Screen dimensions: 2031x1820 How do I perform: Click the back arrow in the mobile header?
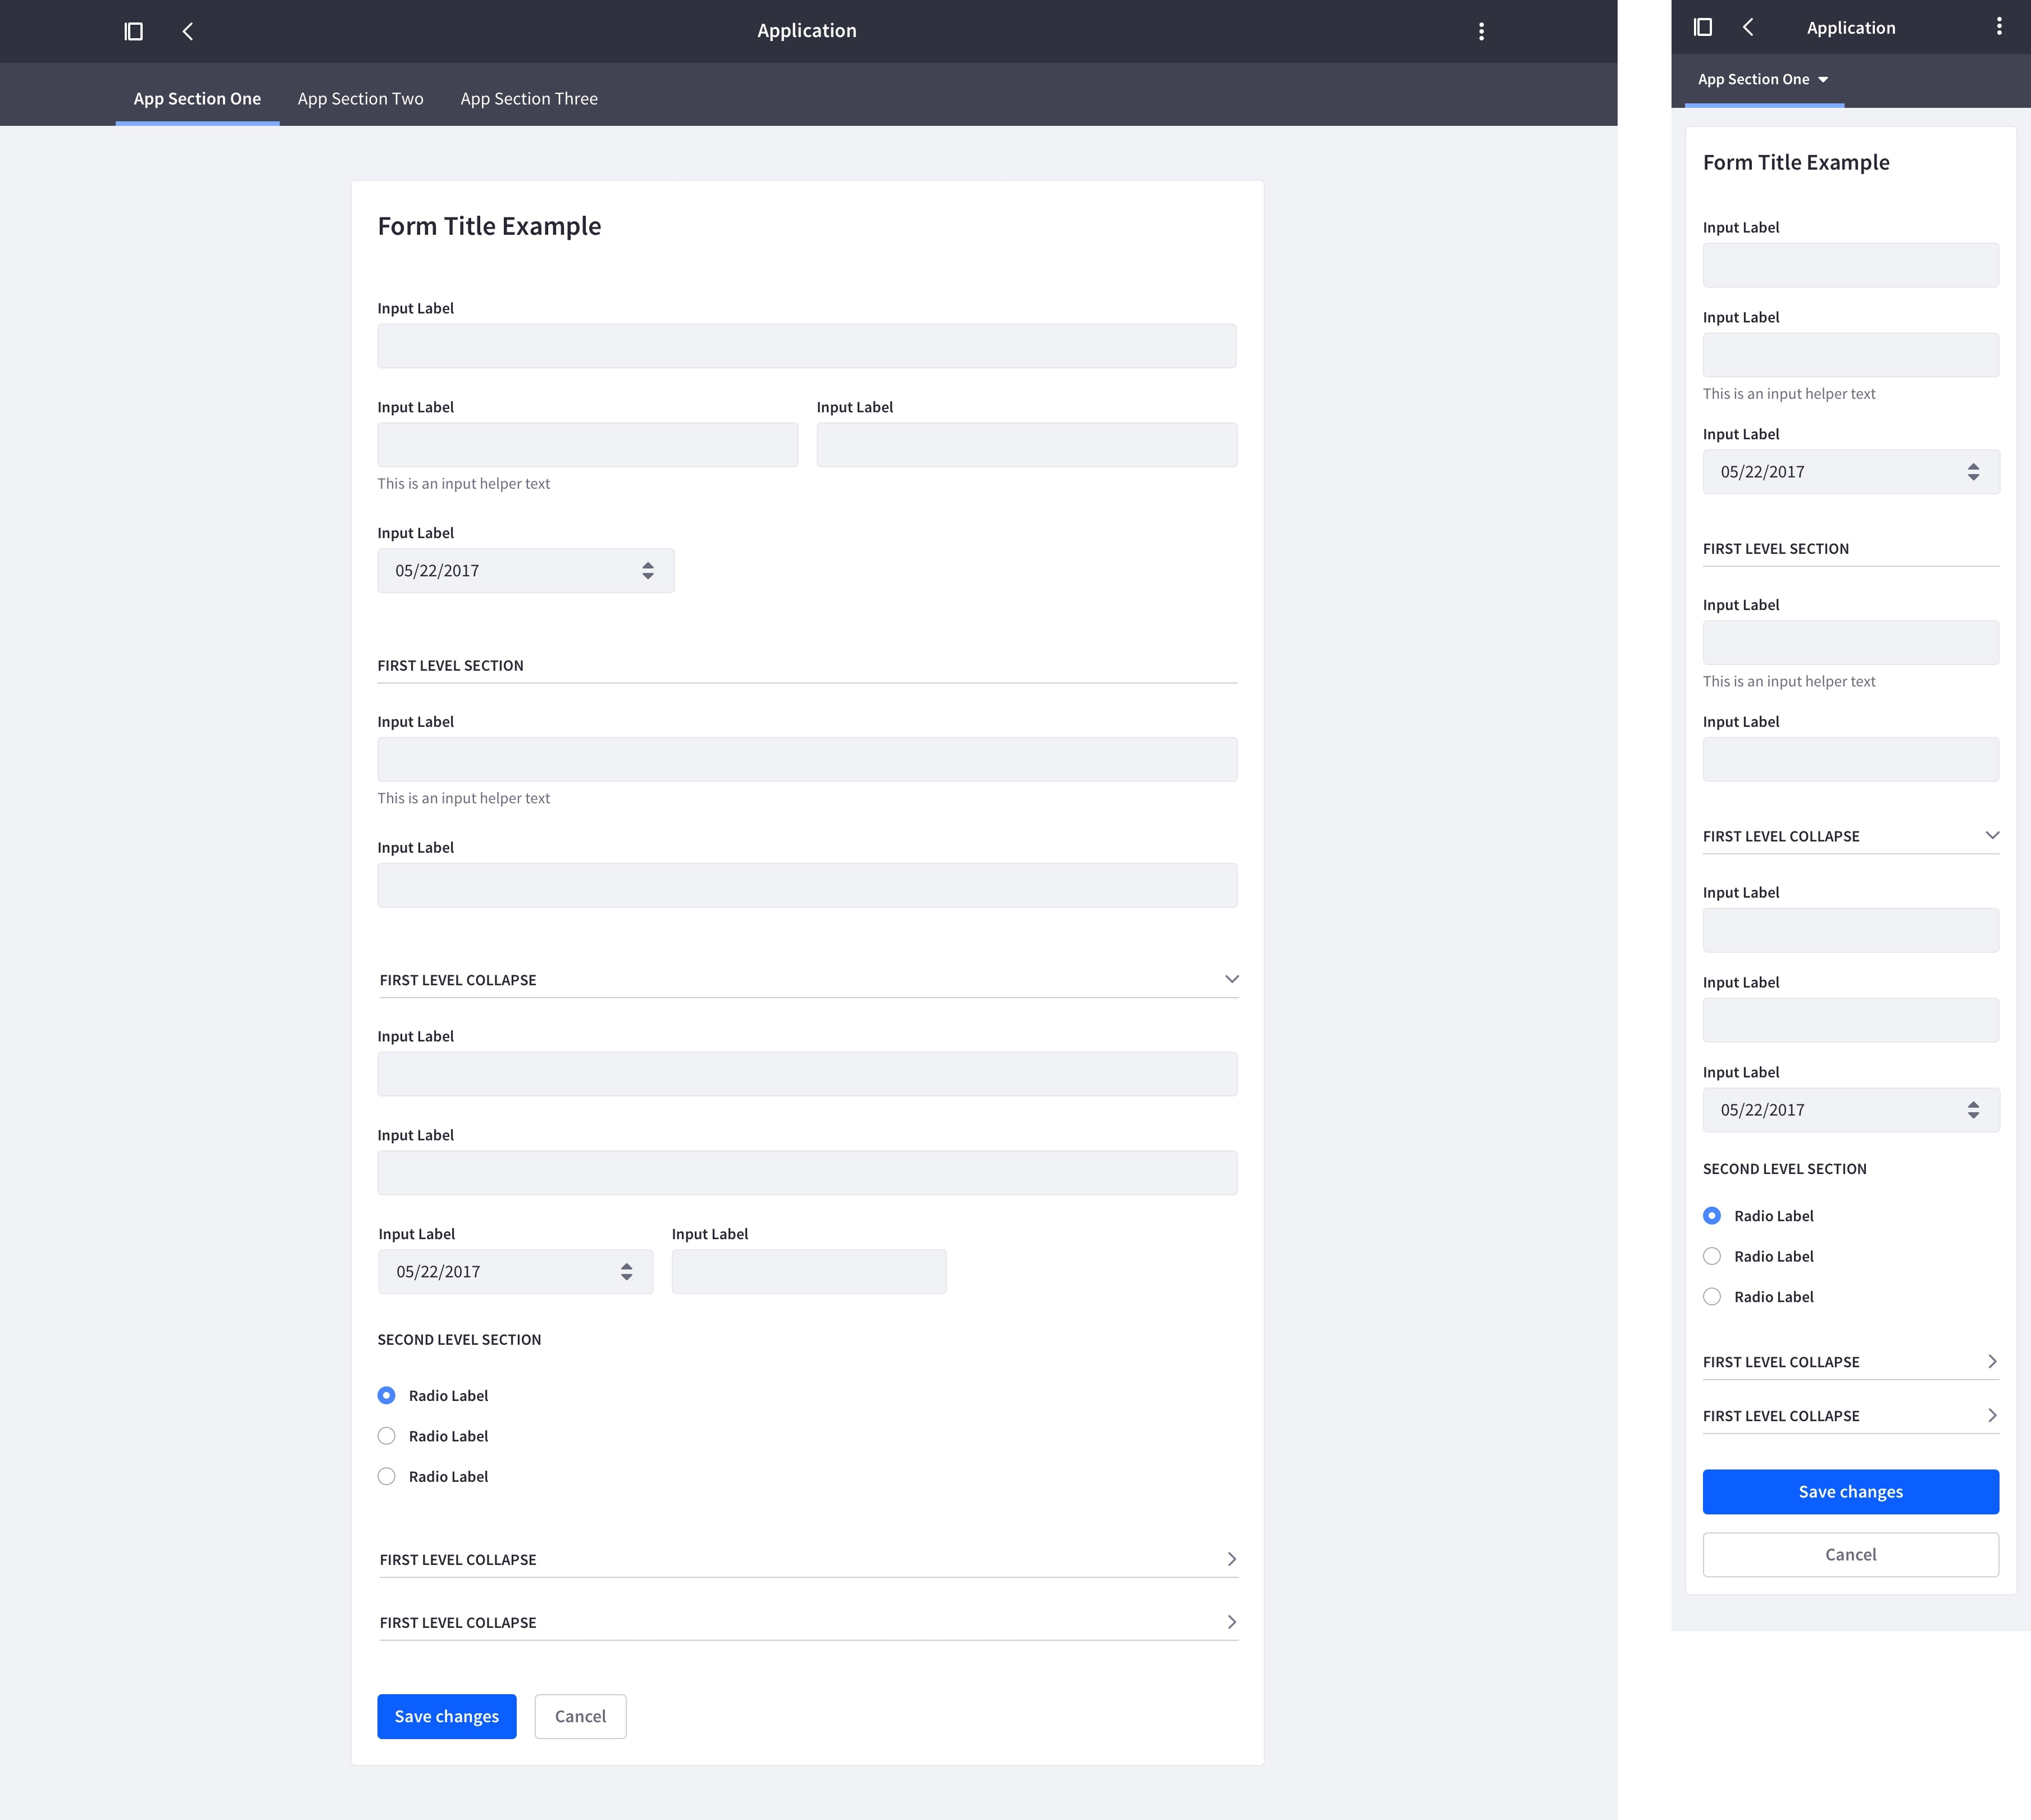pos(1748,27)
